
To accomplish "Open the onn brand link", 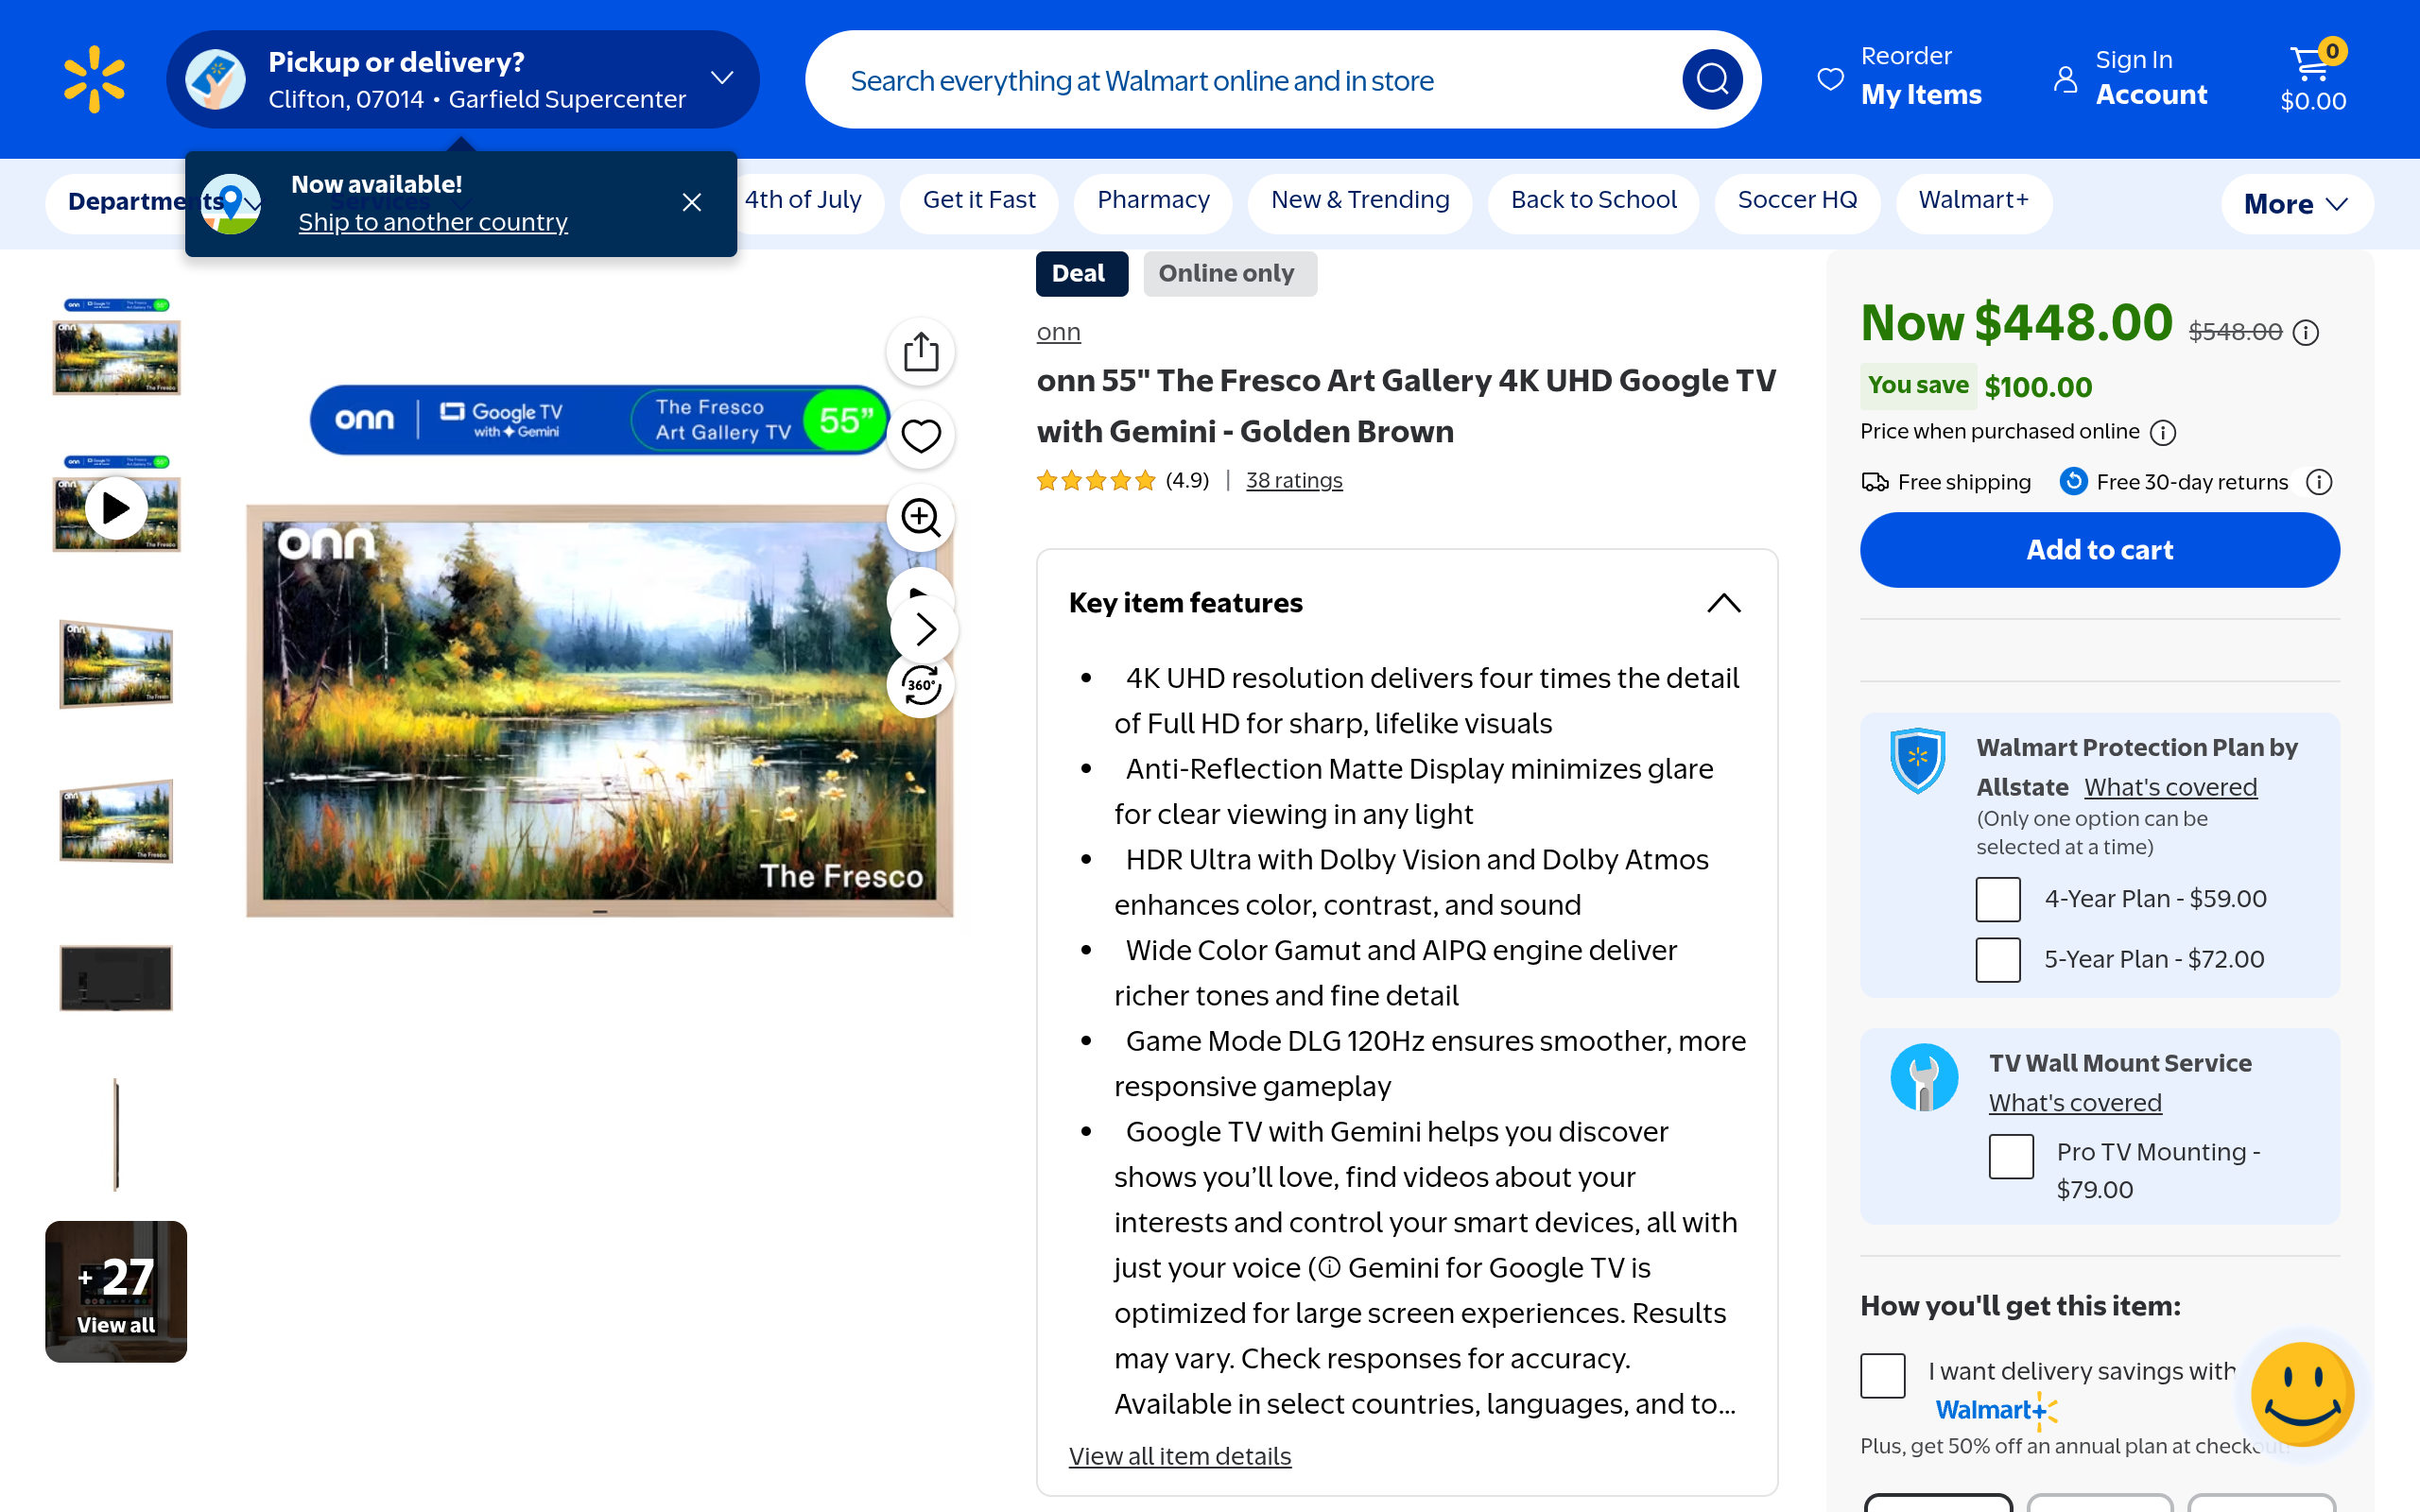I will coord(1059,332).
